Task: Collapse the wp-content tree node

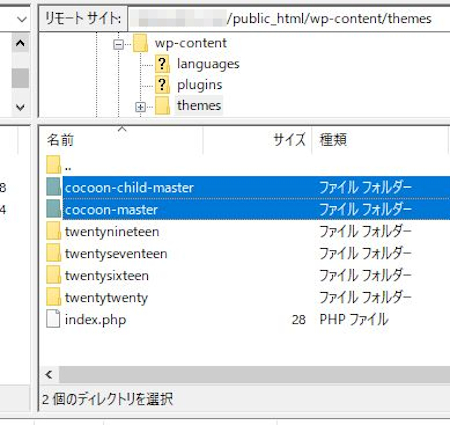Action: 118,44
